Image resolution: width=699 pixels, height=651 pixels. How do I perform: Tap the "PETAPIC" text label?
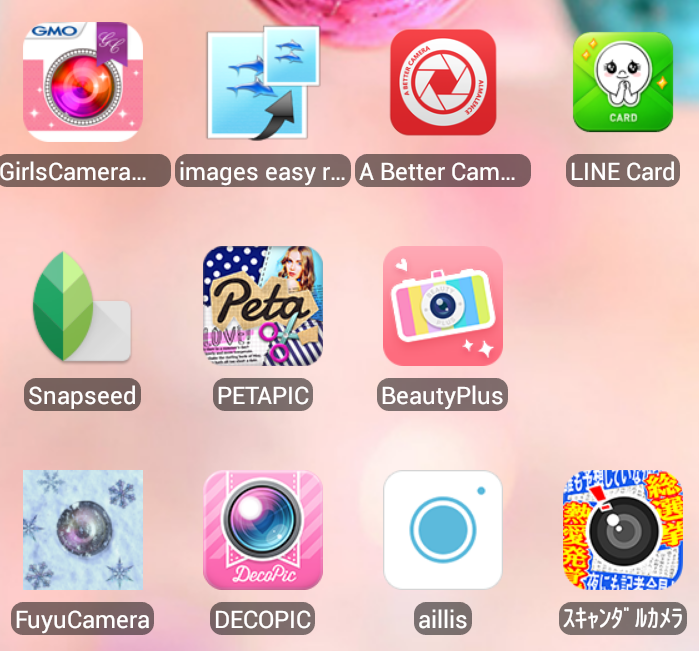coord(263,394)
